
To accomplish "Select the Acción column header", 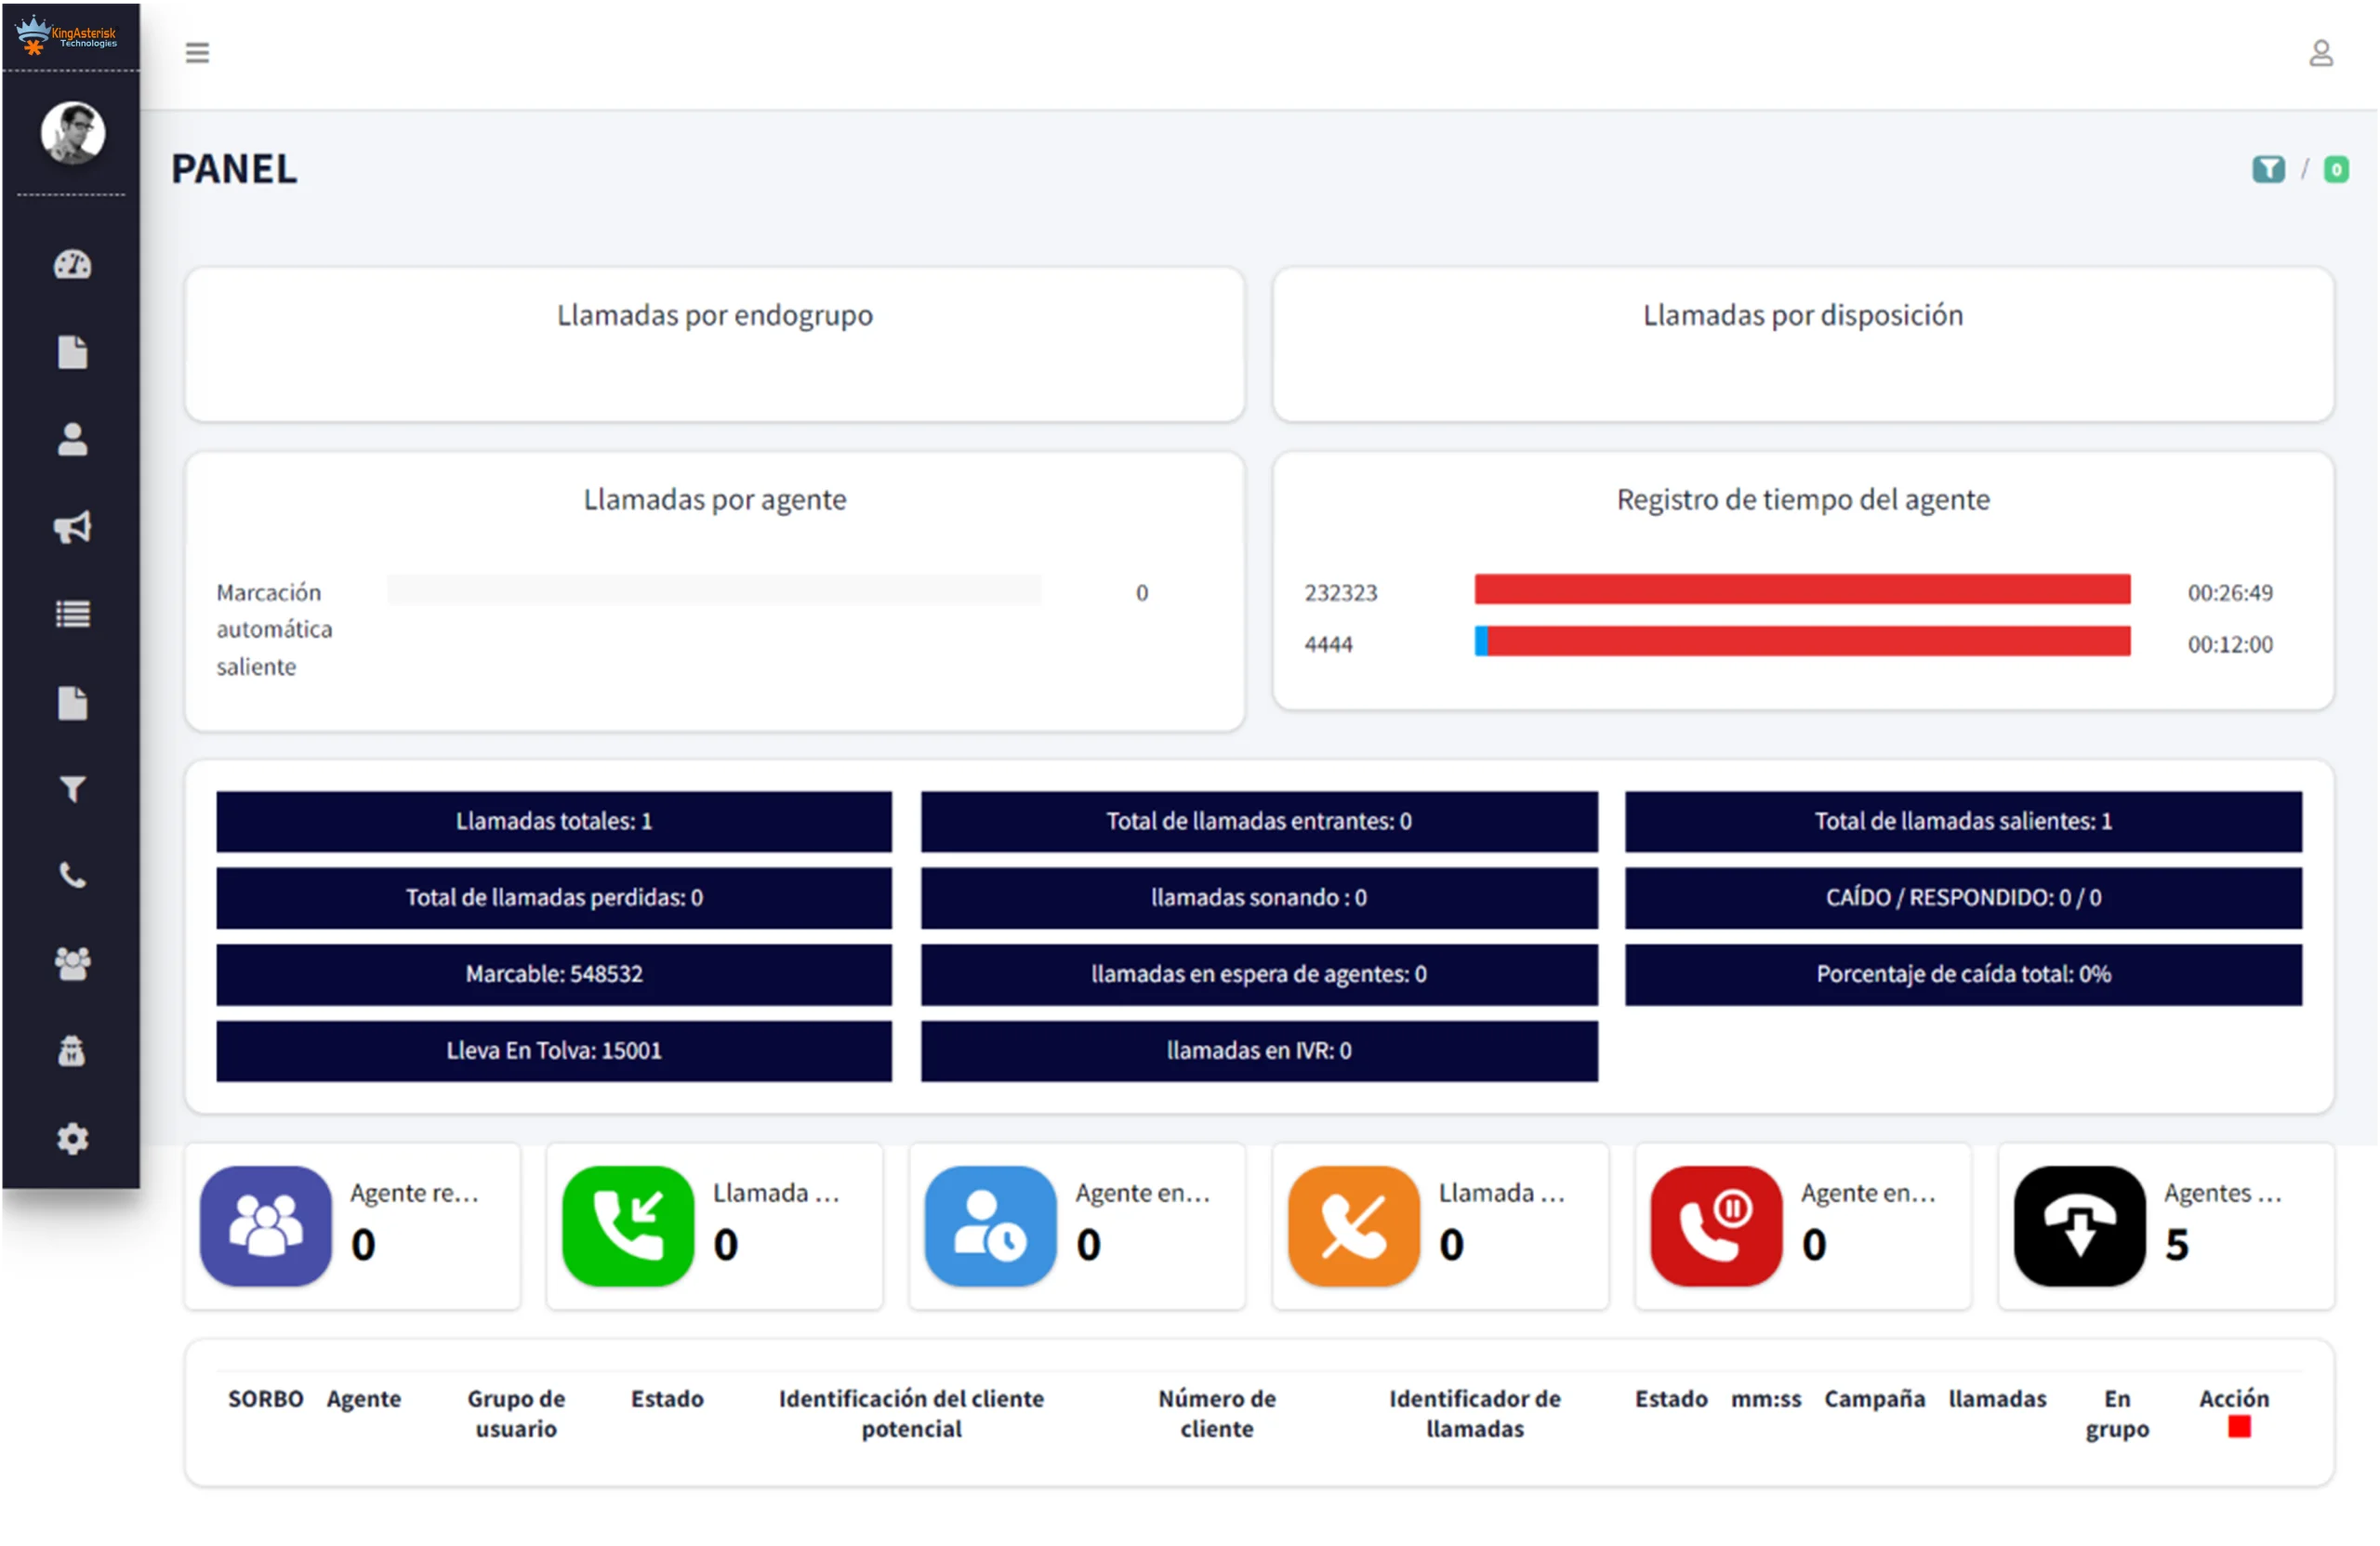I will (x=2233, y=1399).
